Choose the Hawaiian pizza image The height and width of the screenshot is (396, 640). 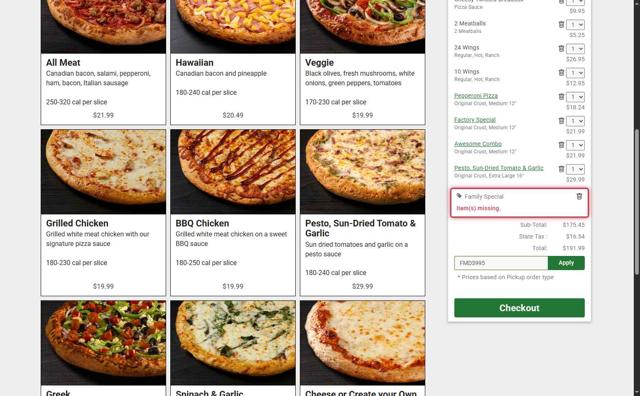[x=233, y=27]
